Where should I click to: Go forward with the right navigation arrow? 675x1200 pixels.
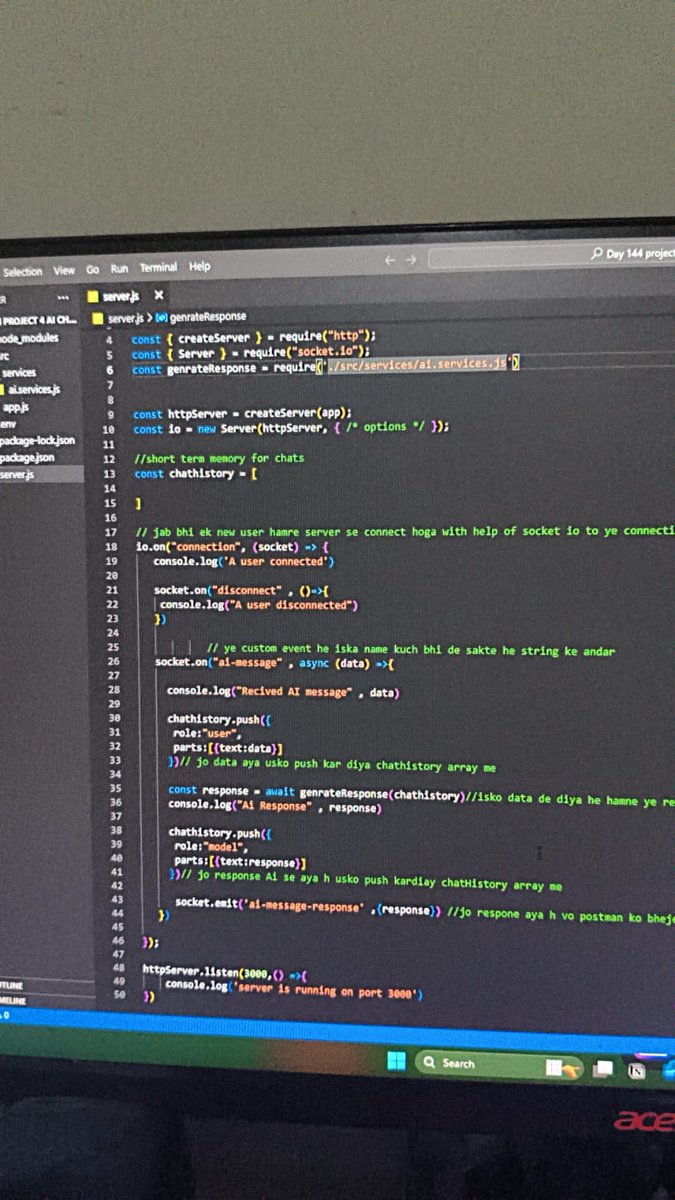[x=410, y=260]
